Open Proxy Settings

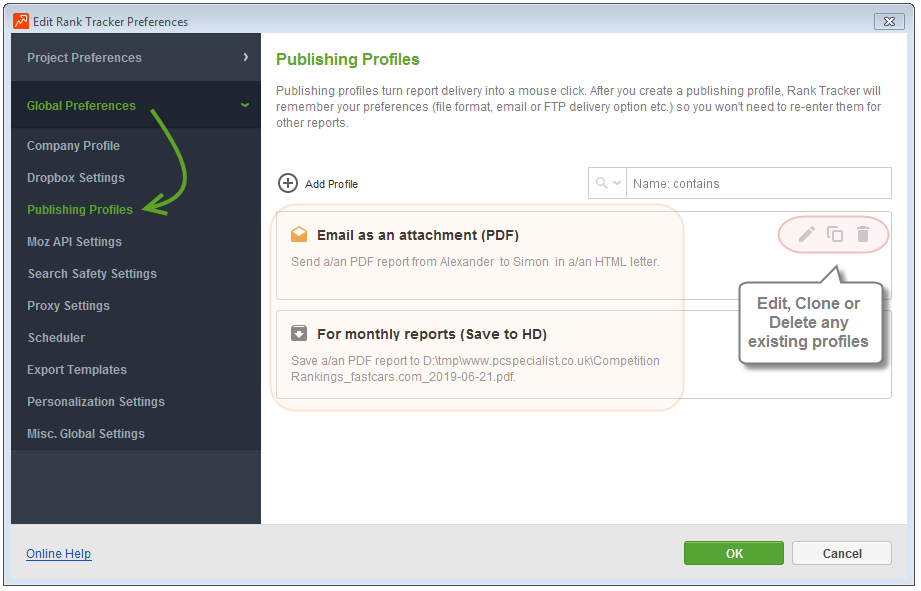(68, 305)
